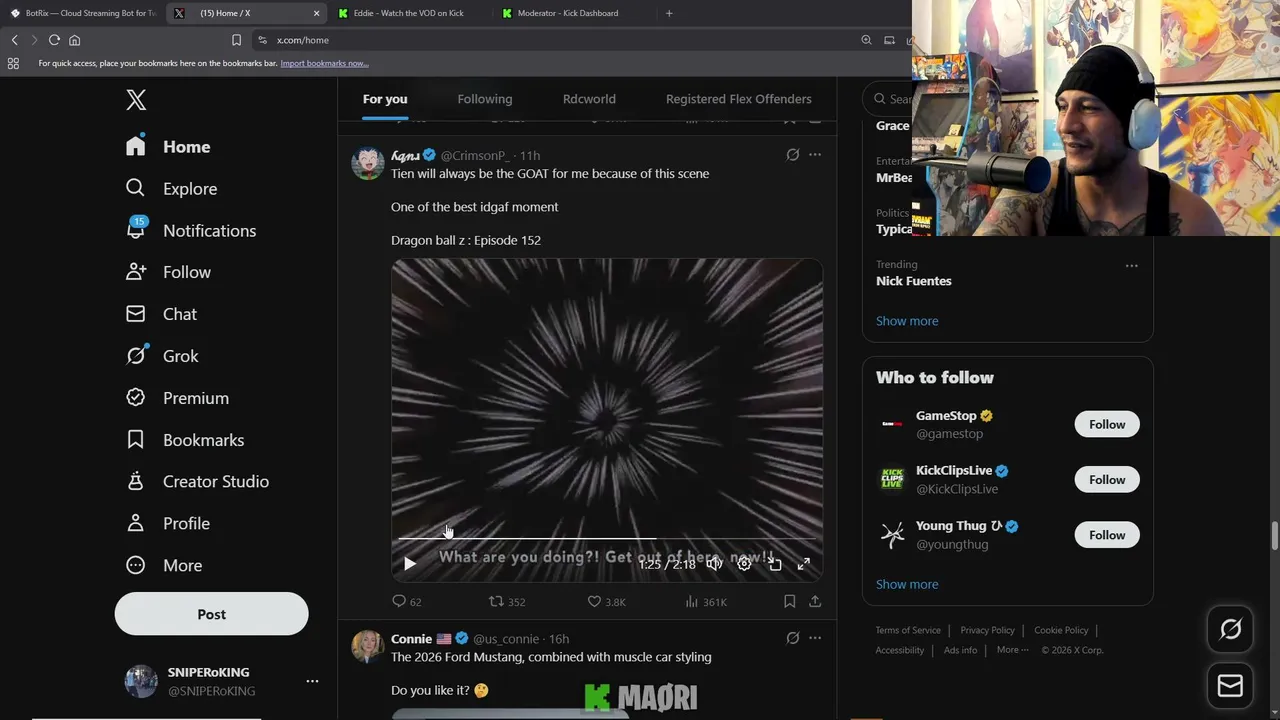Open Bookmarks page
Image resolution: width=1280 pixels, height=720 pixels.
185,440
